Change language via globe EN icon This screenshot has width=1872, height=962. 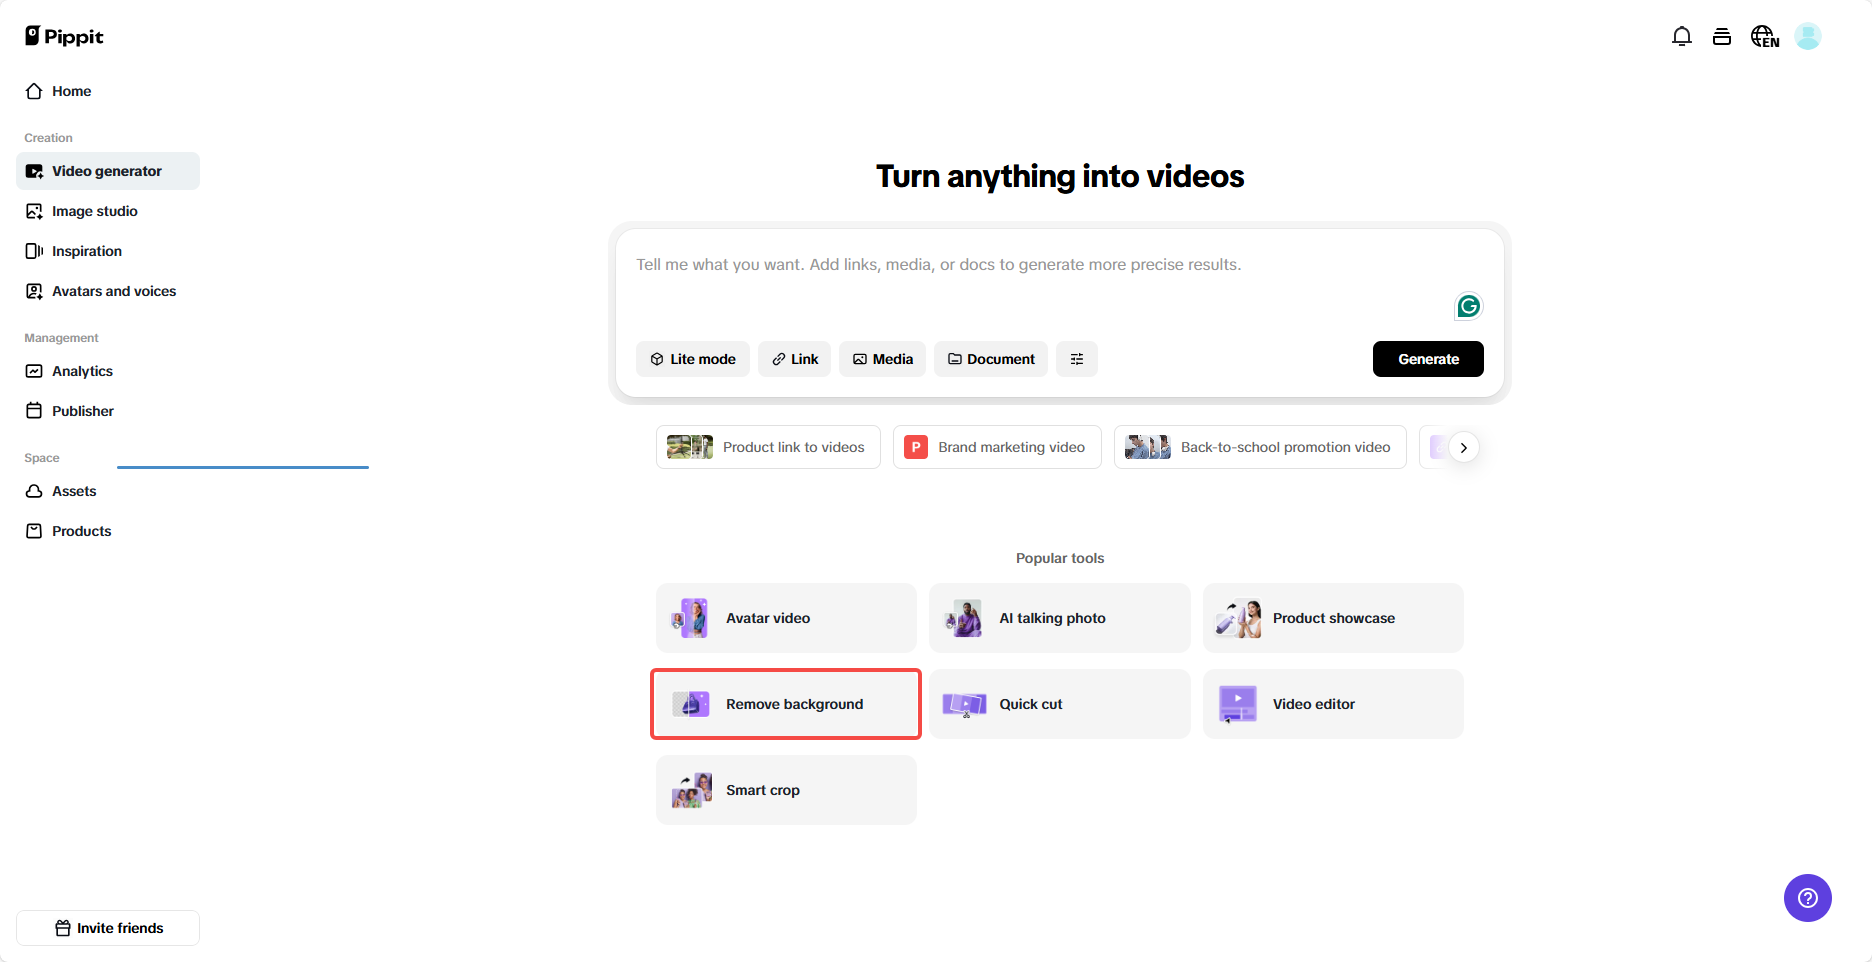click(x=1765, y=37)
